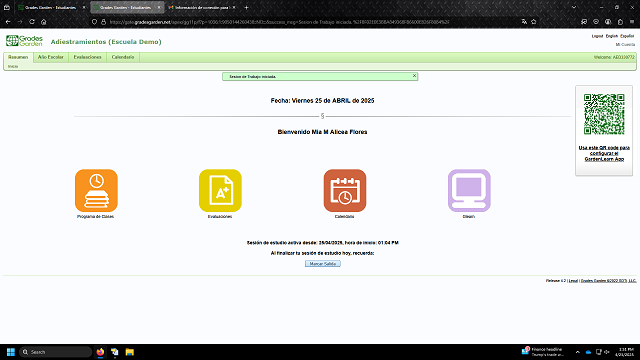640x360 pixels.
Task: Open the Finance headline news widget
Action: click(x=544, y=352)
